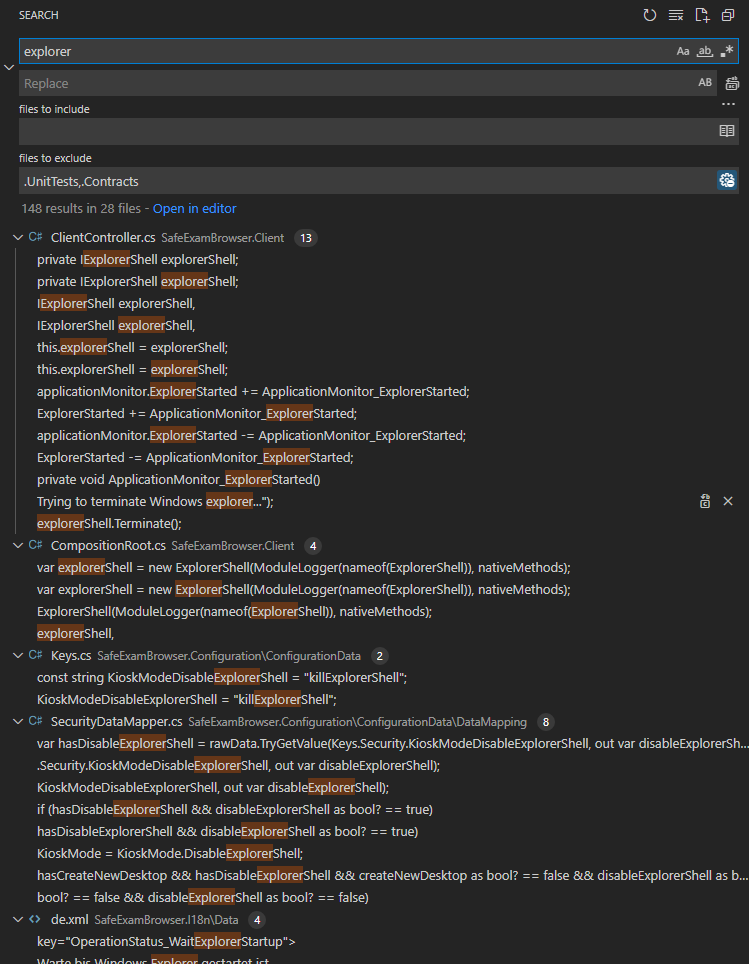Viewport: 749px width, 964px height.
Task: Open new search editor icon
Action: 702,15
